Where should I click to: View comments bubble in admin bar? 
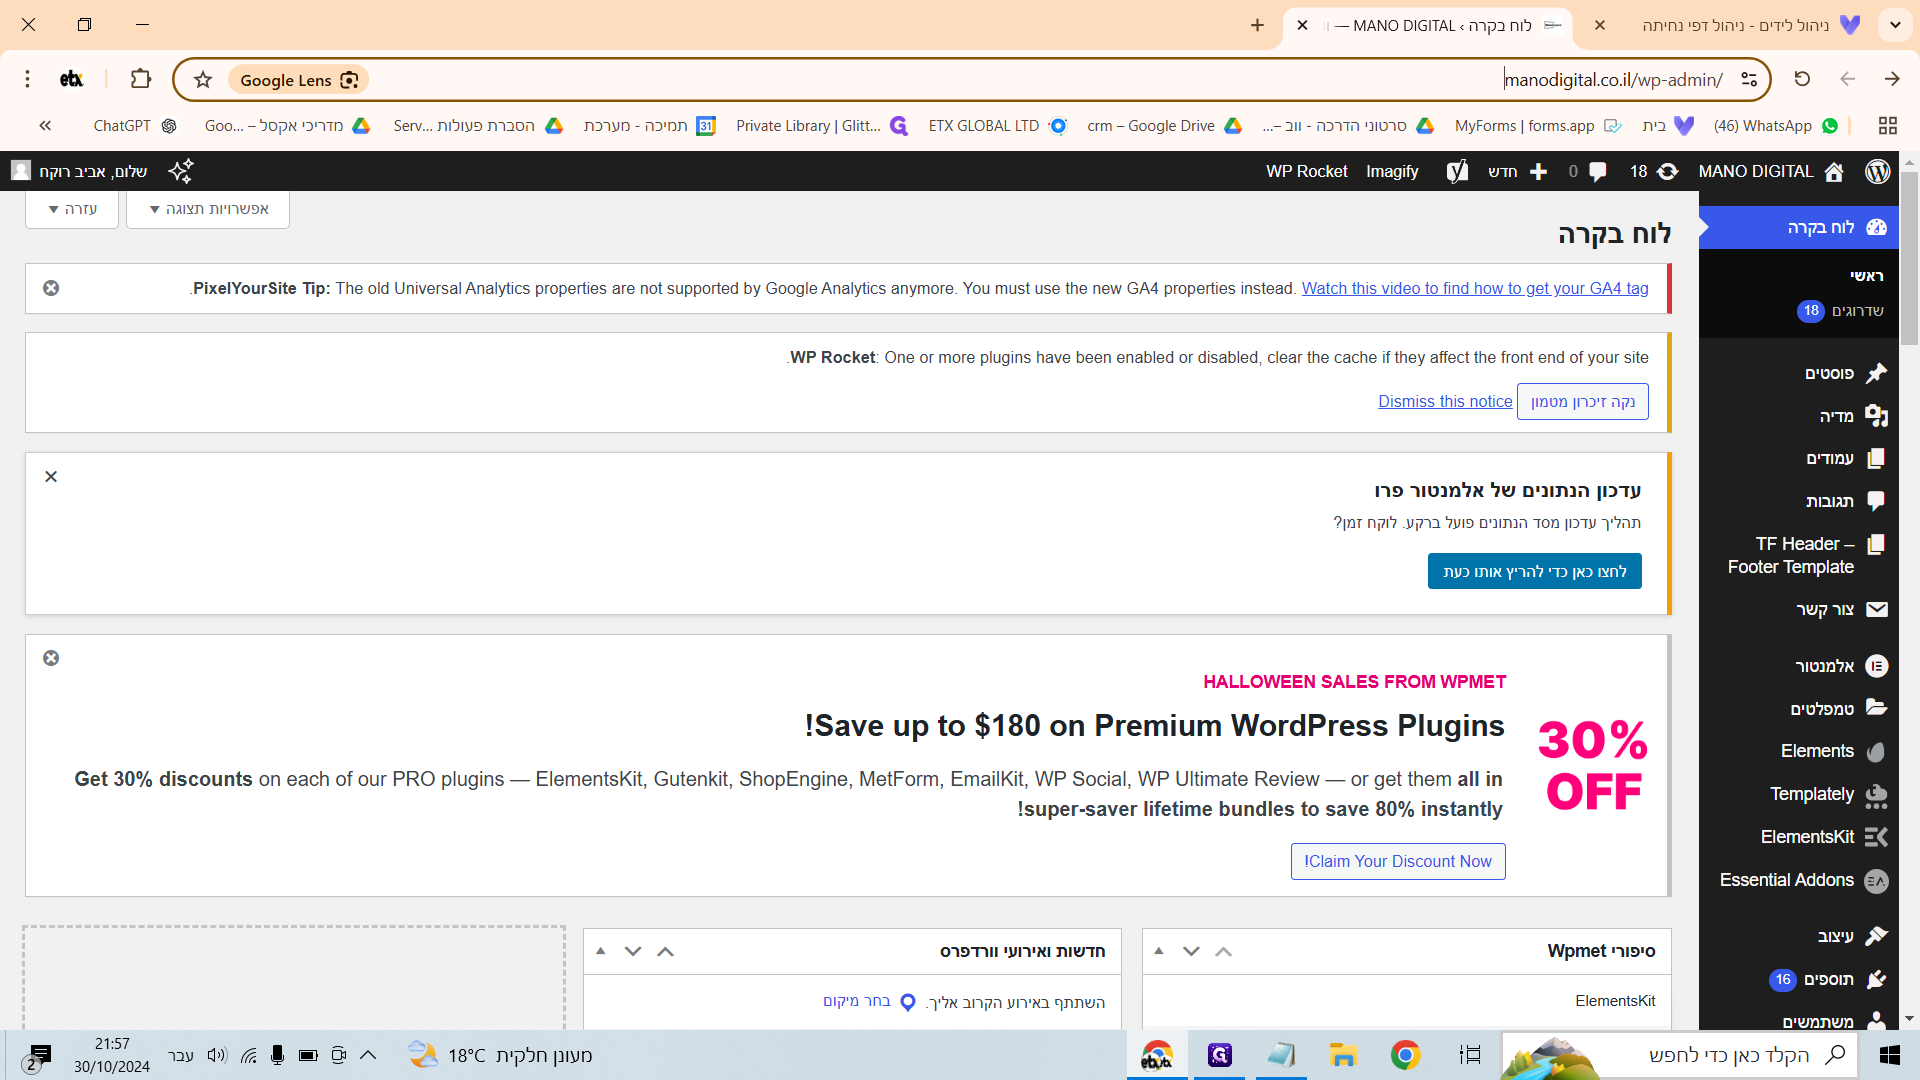tap(1587, 171)
